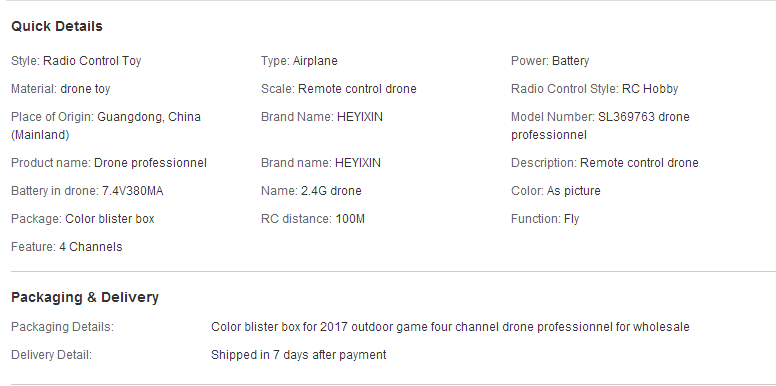Click Radio Control Style: RC Hobby

point(594,89)
